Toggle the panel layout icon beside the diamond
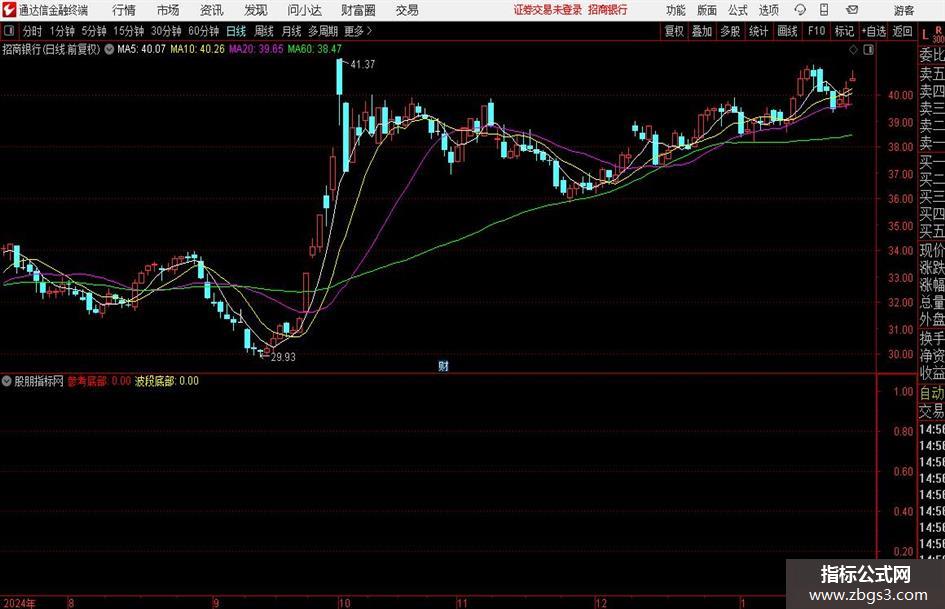The height and width of the screenshot is (609, 945). 868,50
